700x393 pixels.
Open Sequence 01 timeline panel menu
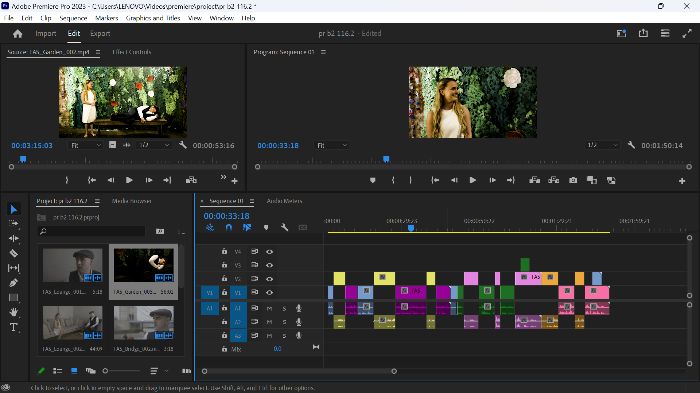pos(252,201)
